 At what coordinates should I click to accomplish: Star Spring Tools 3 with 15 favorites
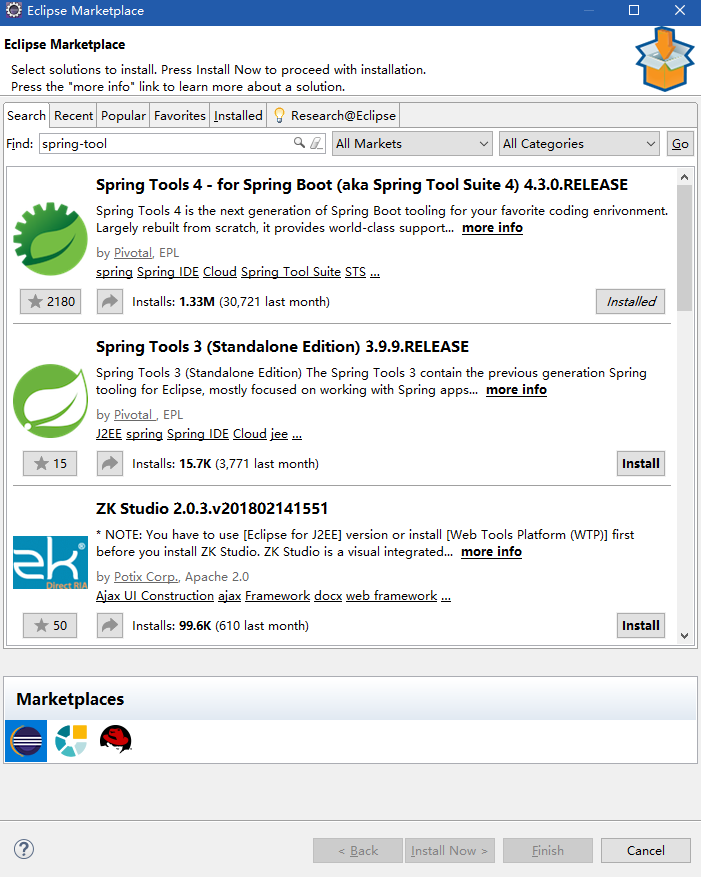50,464
